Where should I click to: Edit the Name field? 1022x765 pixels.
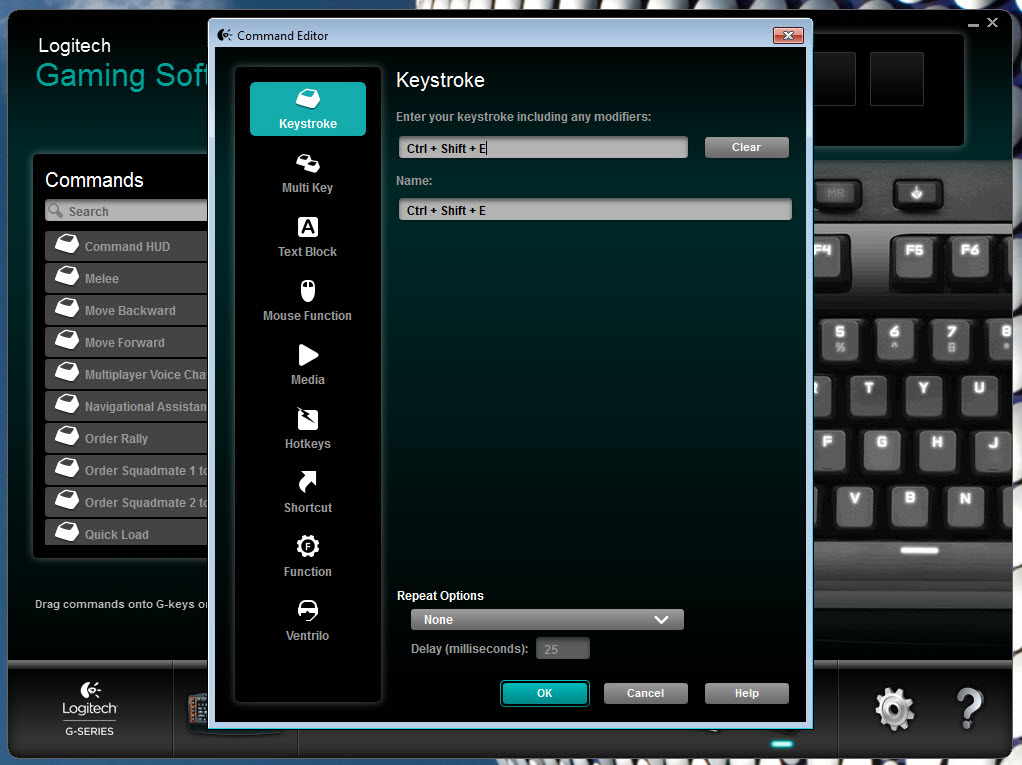point(595,210)
